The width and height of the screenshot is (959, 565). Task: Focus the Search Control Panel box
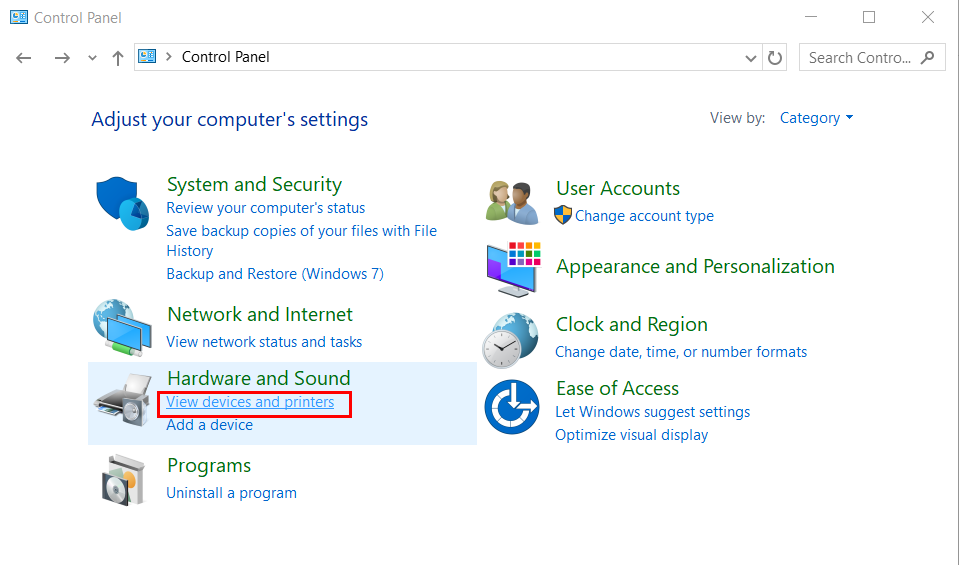[x=872, y=57]
